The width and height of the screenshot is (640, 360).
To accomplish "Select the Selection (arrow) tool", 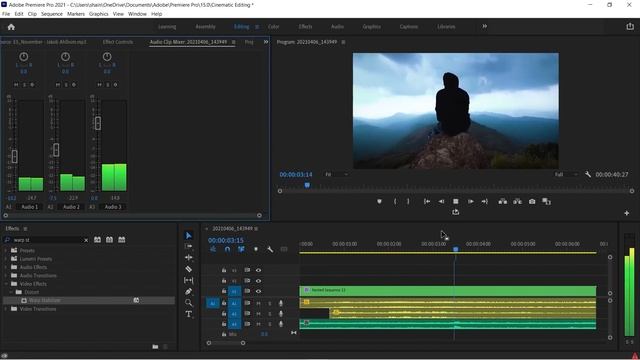I will pyautogui.click(x=189, y=236).
